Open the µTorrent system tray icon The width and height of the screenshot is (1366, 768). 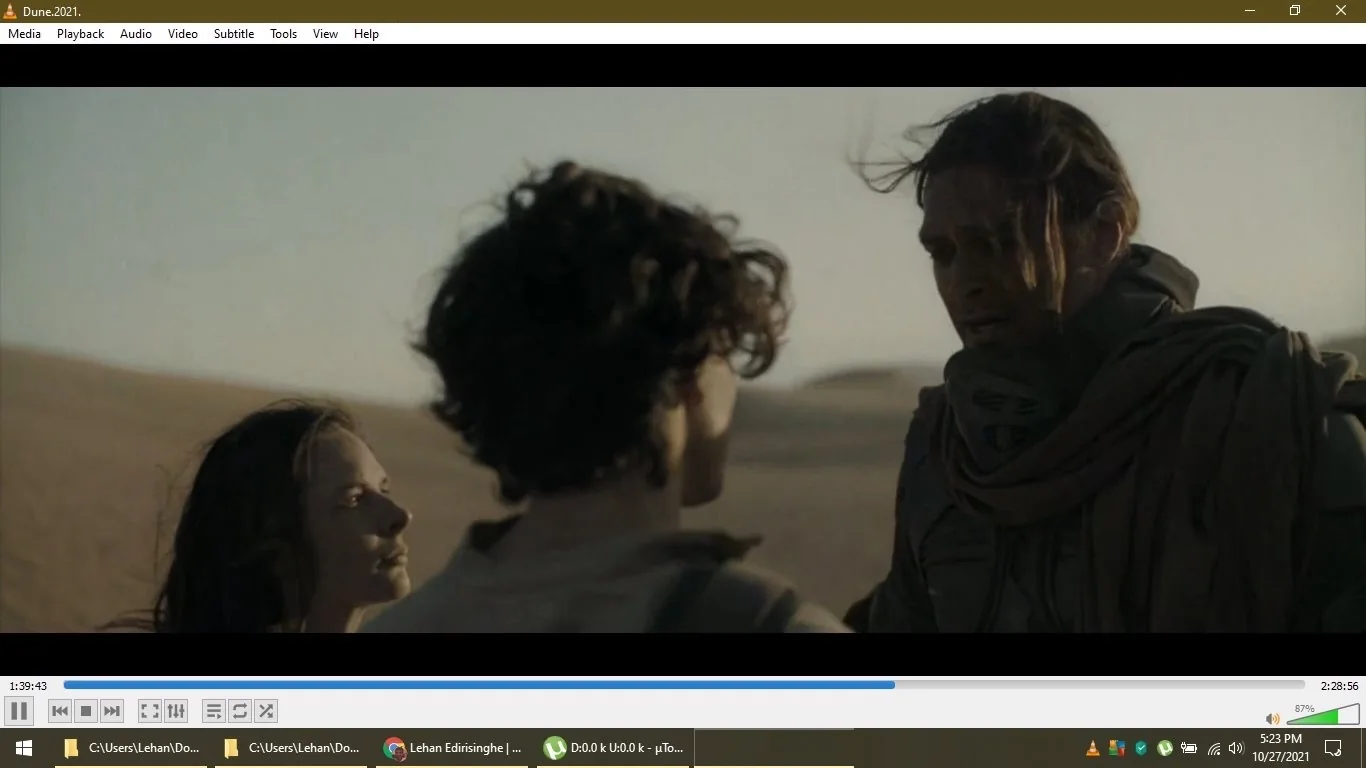click(1165, 748)
